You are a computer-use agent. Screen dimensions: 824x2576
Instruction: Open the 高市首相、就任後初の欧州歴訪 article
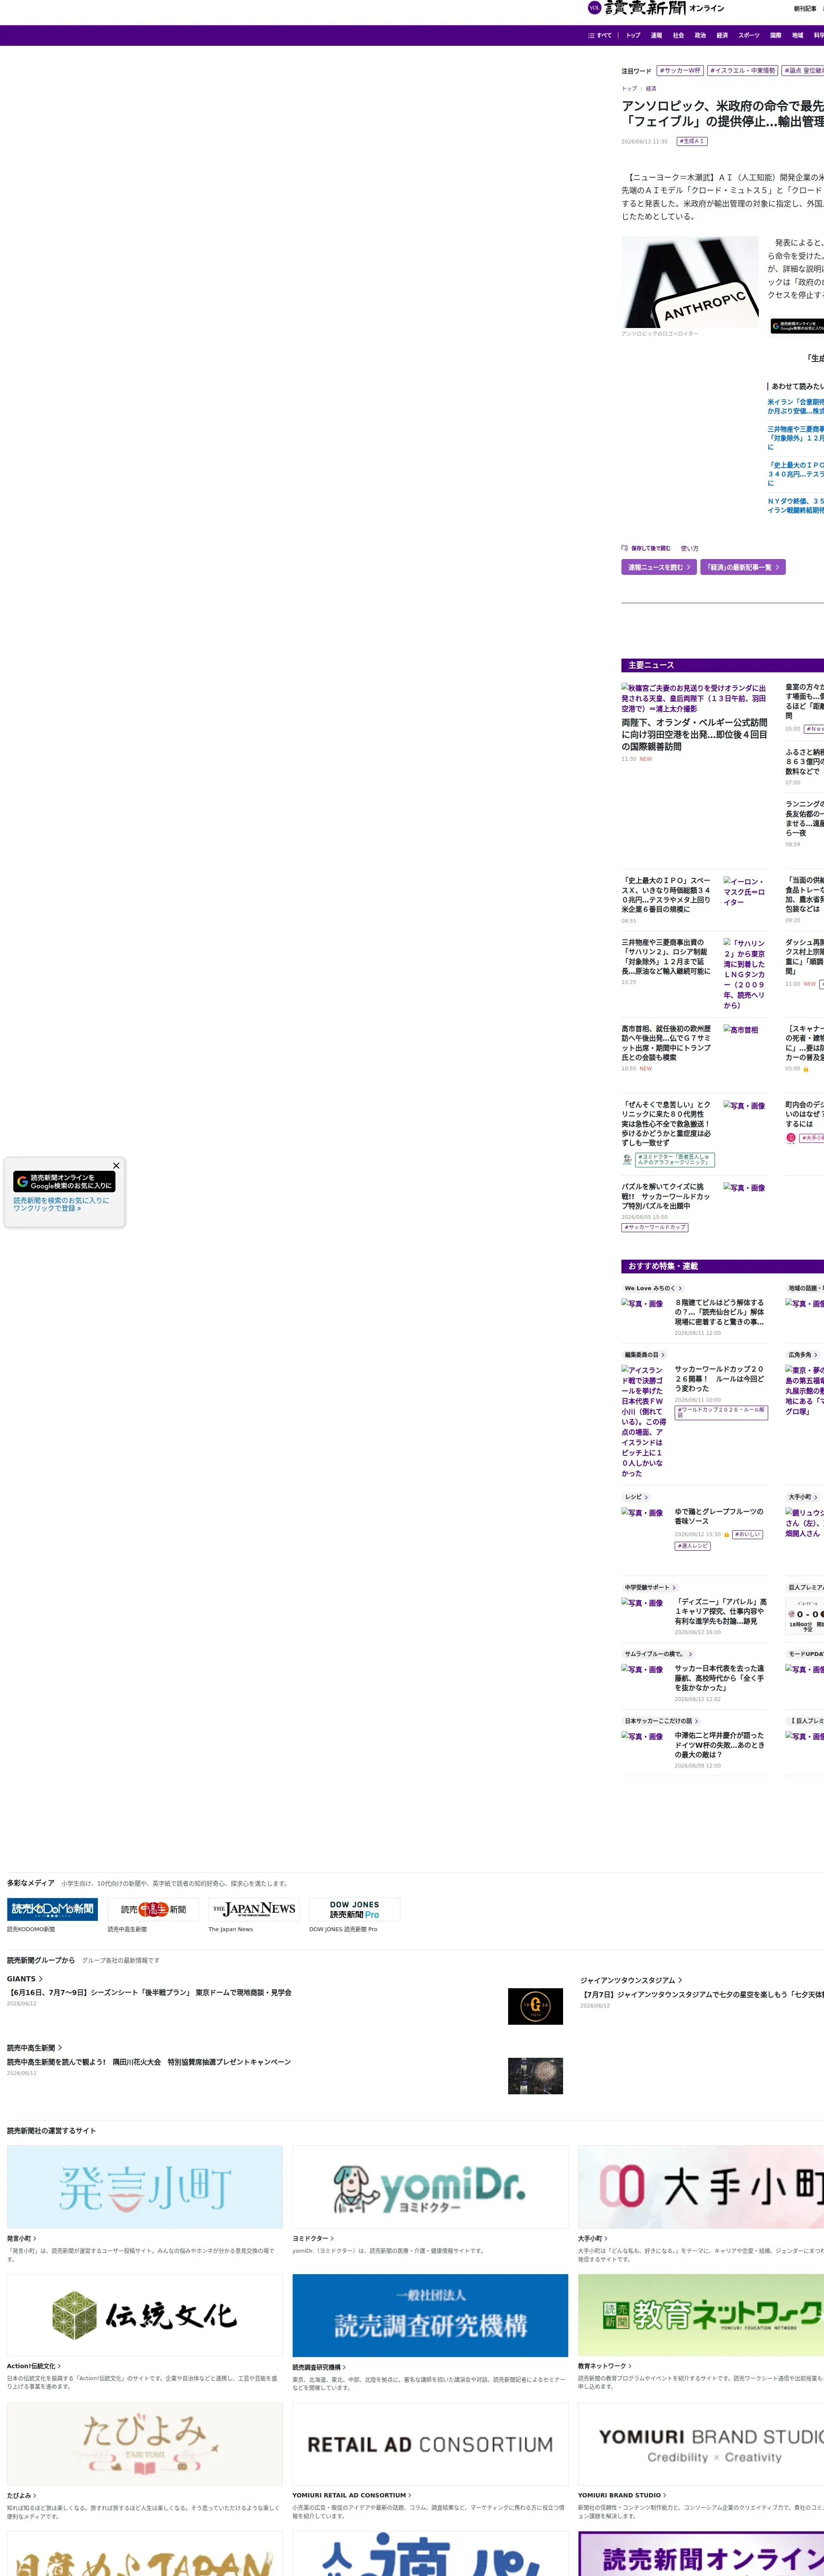(667, 1043)
